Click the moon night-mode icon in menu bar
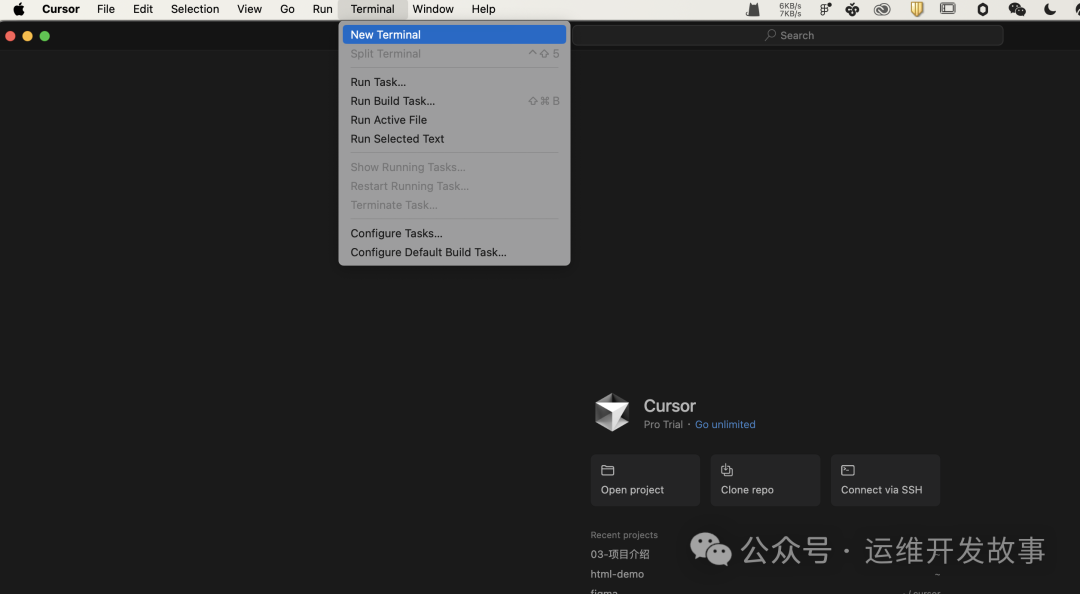The width and height of the screenshot is (1080, 594). pyautogui.click(x=1050, y=9)
